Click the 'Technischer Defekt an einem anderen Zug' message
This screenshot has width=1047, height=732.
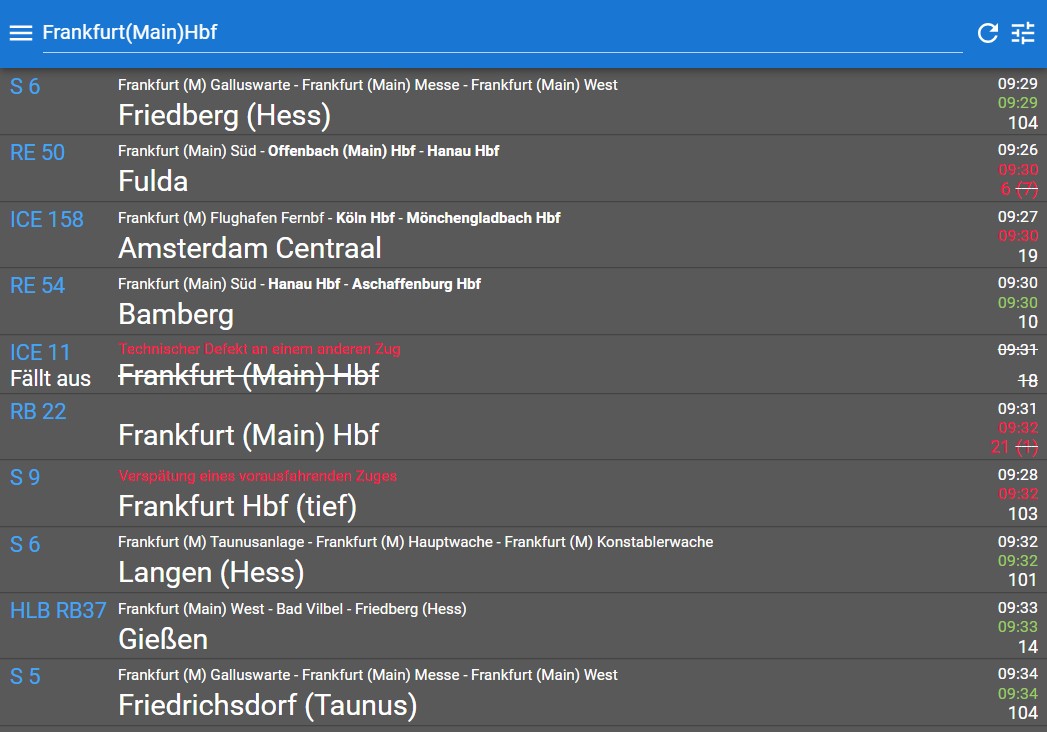pos(259,349)
